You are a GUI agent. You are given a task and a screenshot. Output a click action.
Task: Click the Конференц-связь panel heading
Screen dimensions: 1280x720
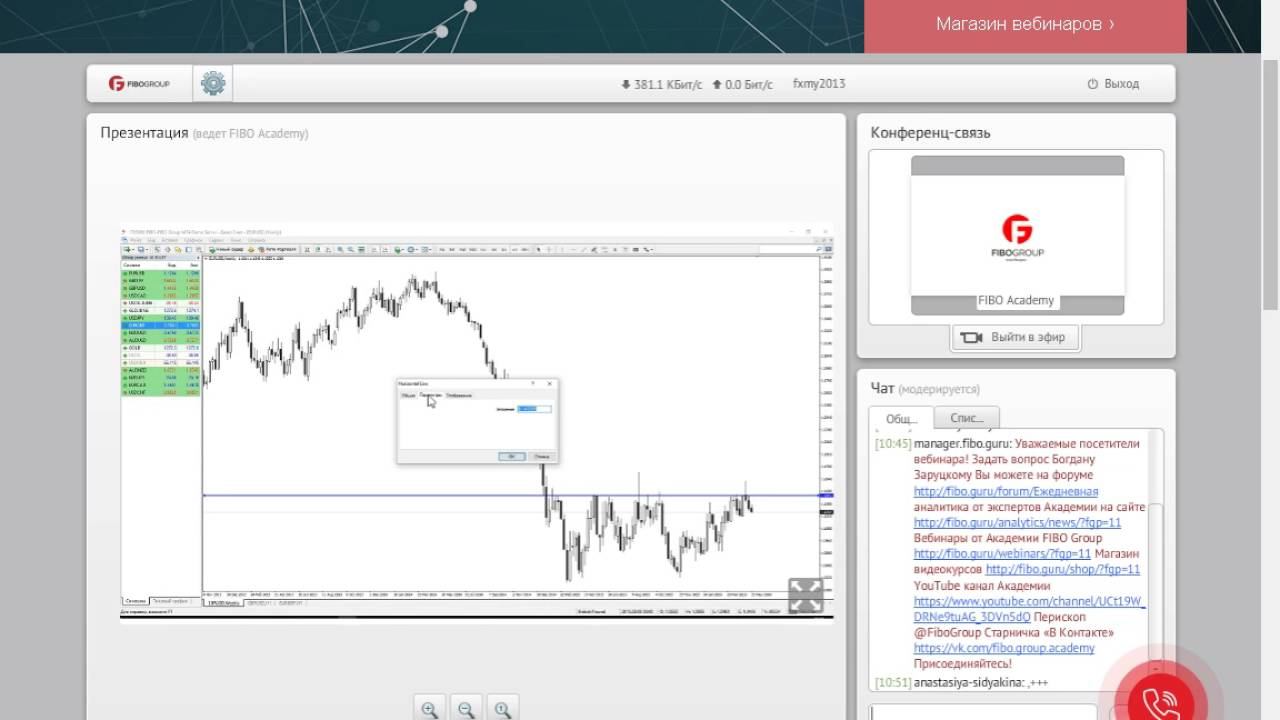[930, 133]
